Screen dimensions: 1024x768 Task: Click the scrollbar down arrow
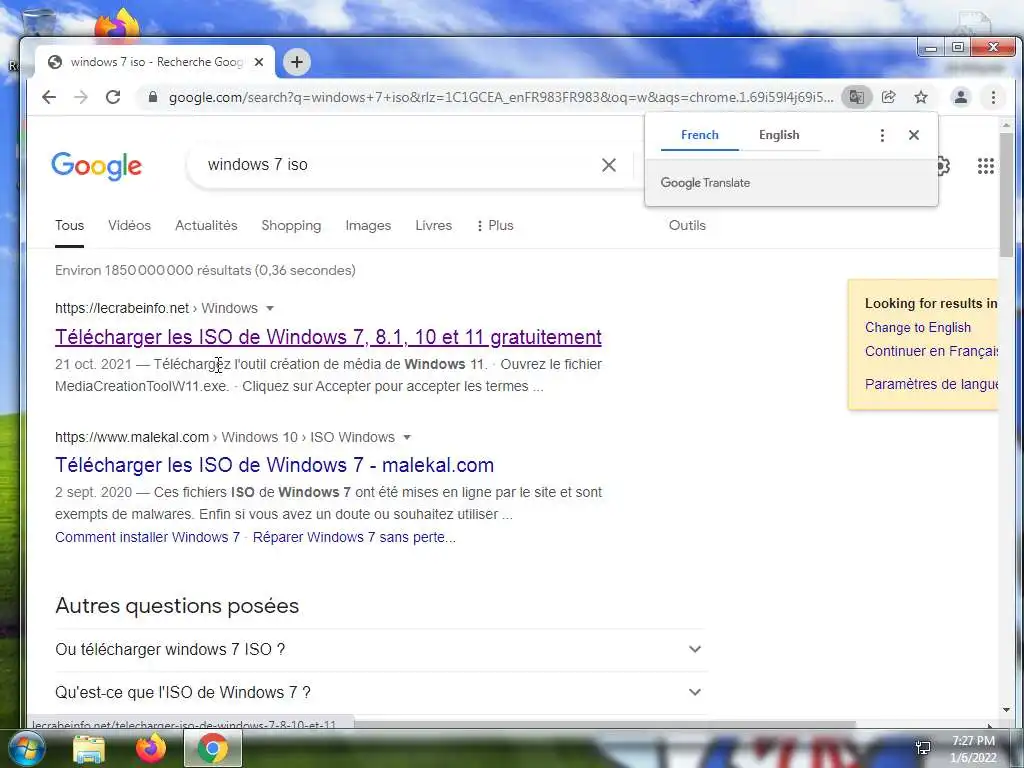coord(1006,710)
